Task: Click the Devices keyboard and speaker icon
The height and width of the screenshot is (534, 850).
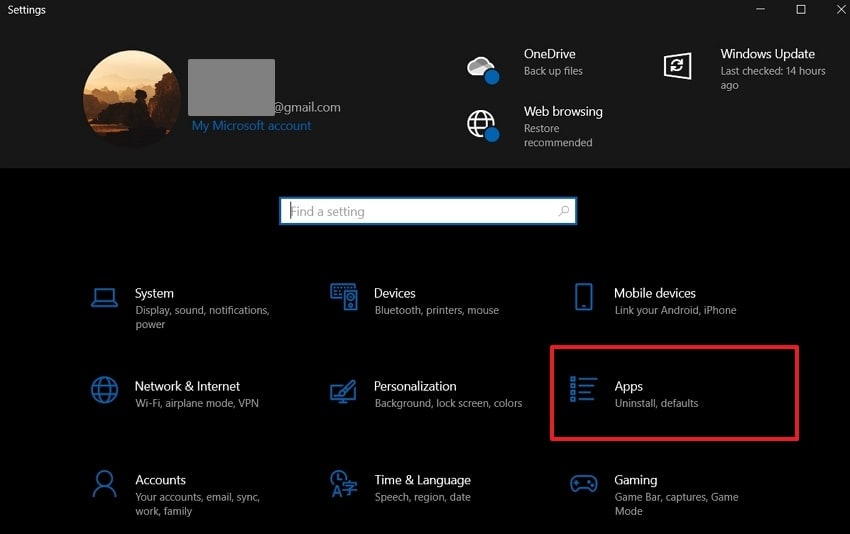Action: pos(344,297)
